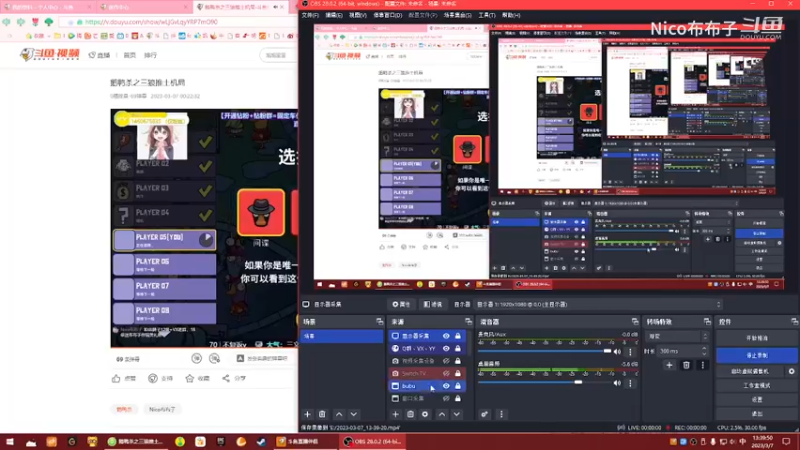
Task: Open Steam from Windows taskbar
Action: (261, 442)
